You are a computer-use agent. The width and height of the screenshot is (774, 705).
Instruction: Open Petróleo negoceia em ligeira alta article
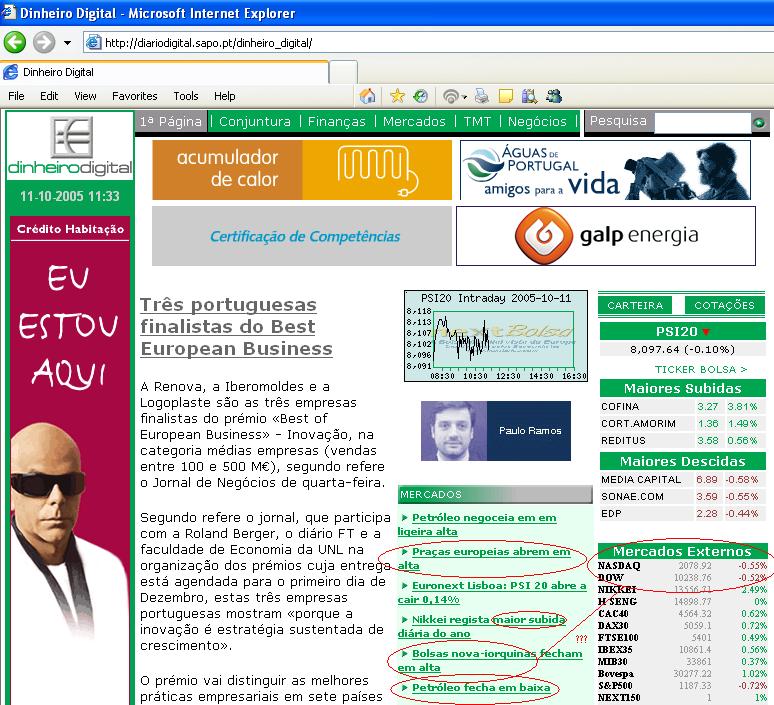point(478,524)
